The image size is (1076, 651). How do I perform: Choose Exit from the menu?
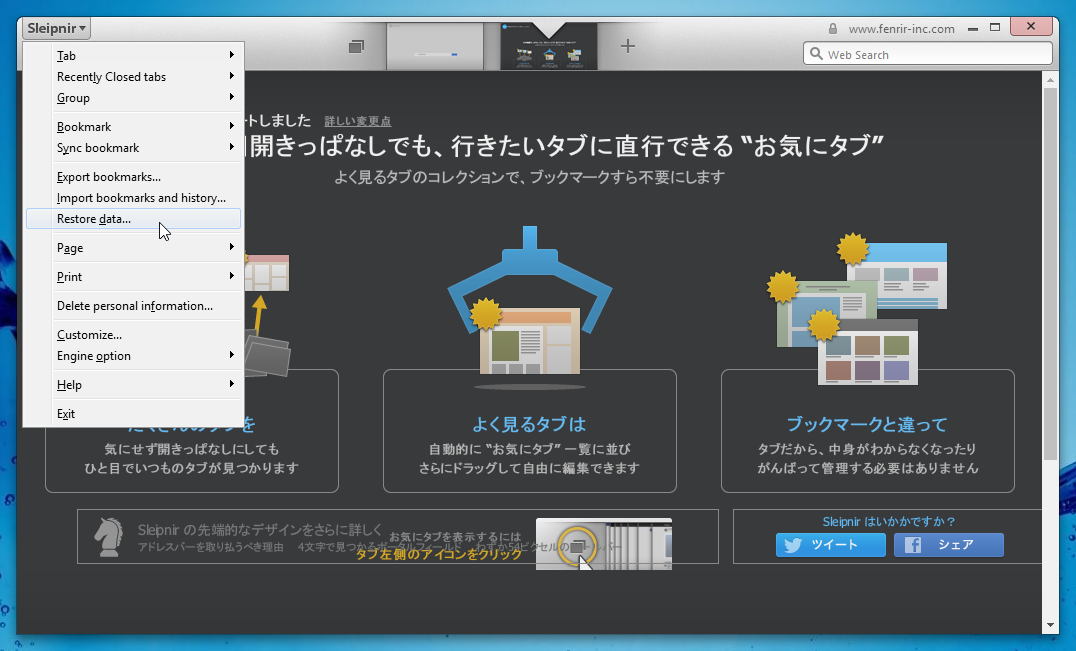[134, 414]
